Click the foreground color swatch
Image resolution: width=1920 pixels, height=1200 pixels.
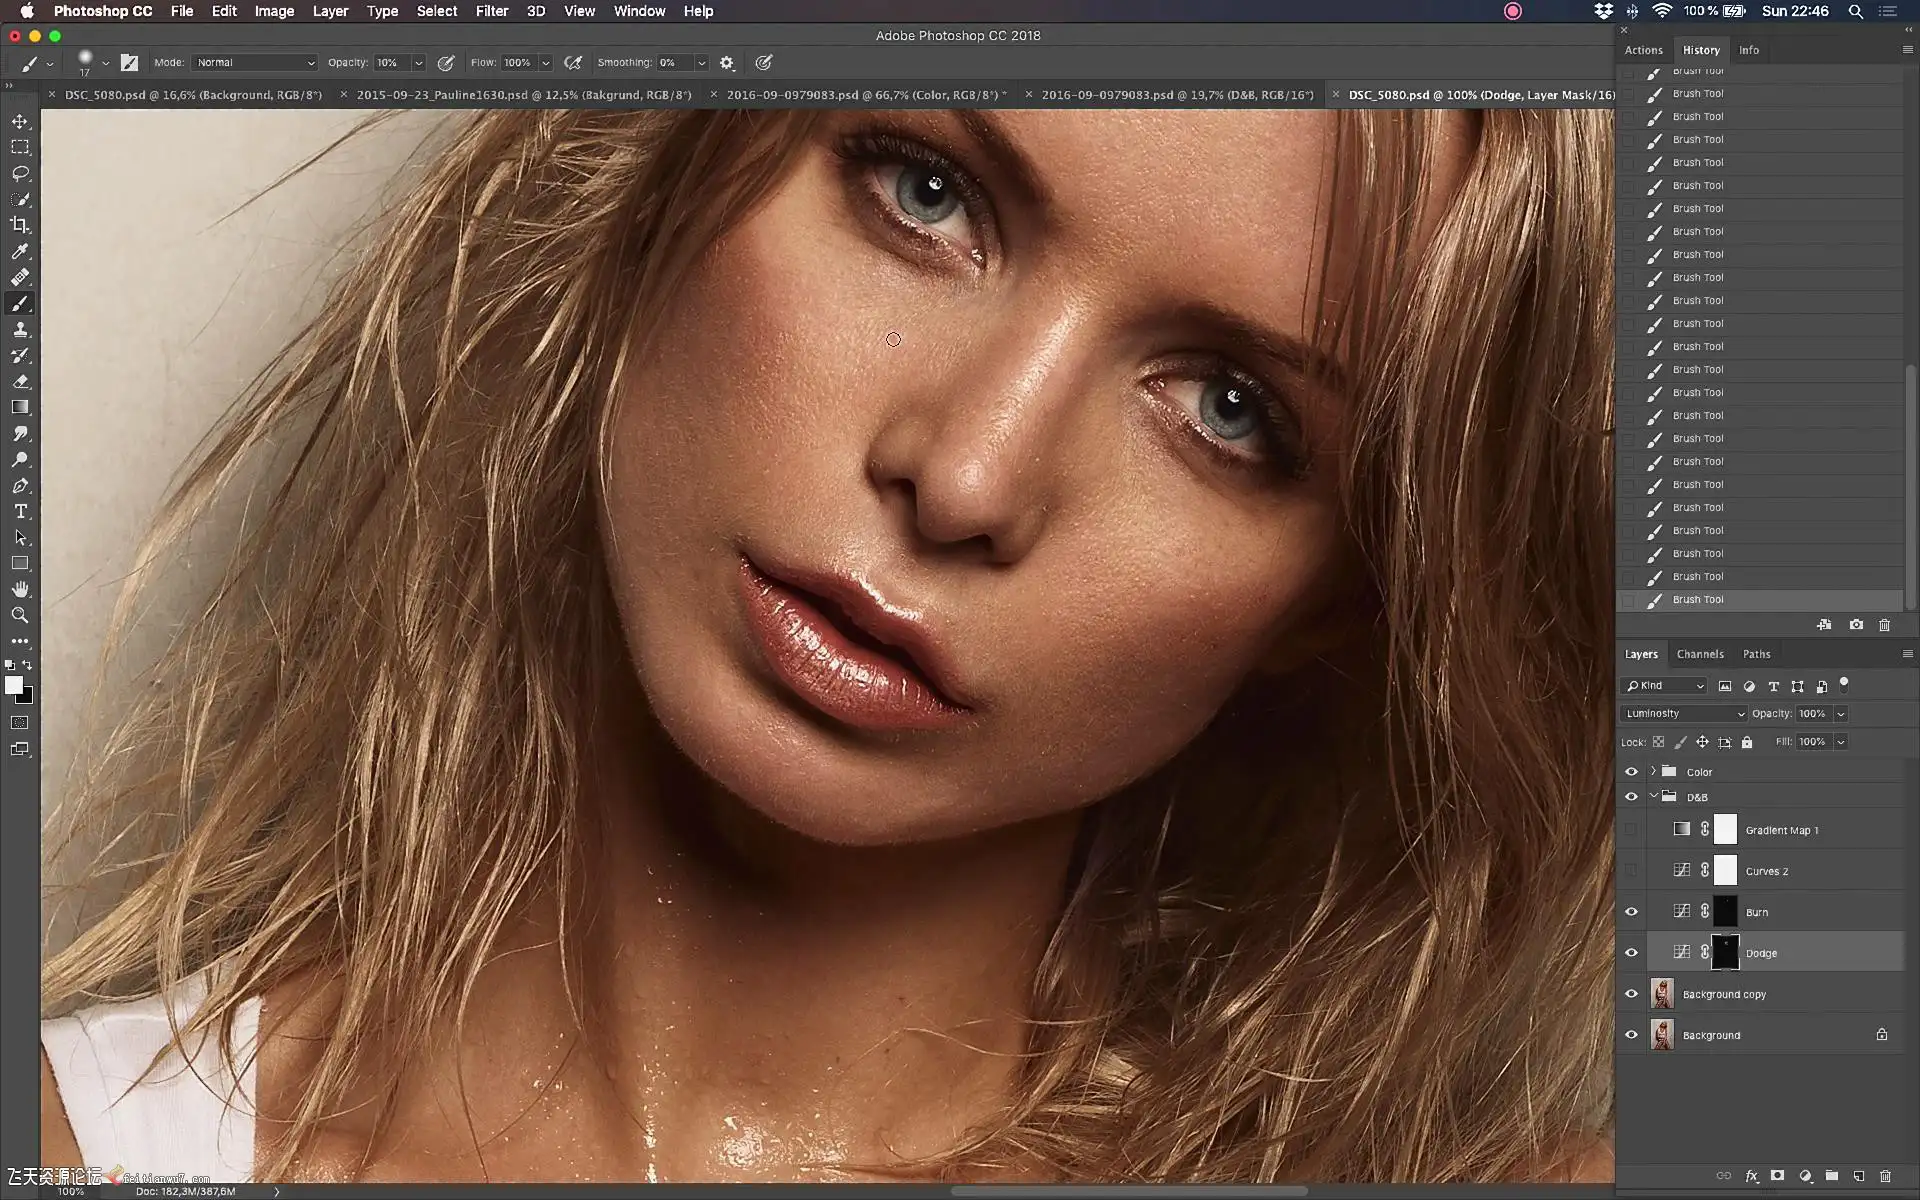pos(14,685)
